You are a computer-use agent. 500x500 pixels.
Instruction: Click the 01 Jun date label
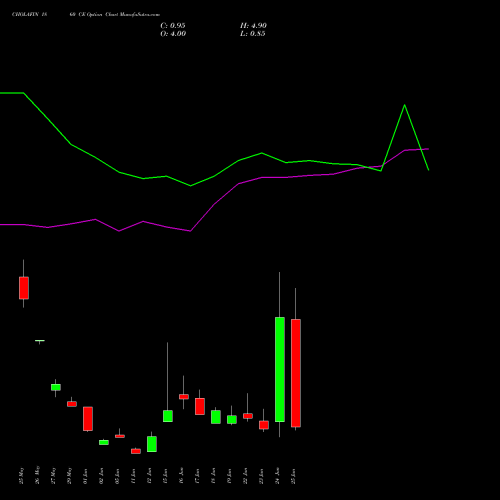(86, 476)
